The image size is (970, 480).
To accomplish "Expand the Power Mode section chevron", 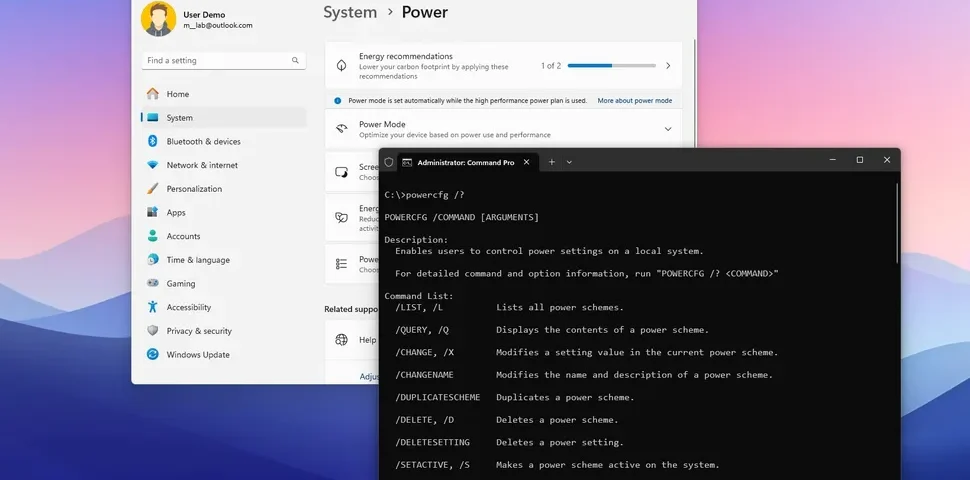I will (668, 129).
